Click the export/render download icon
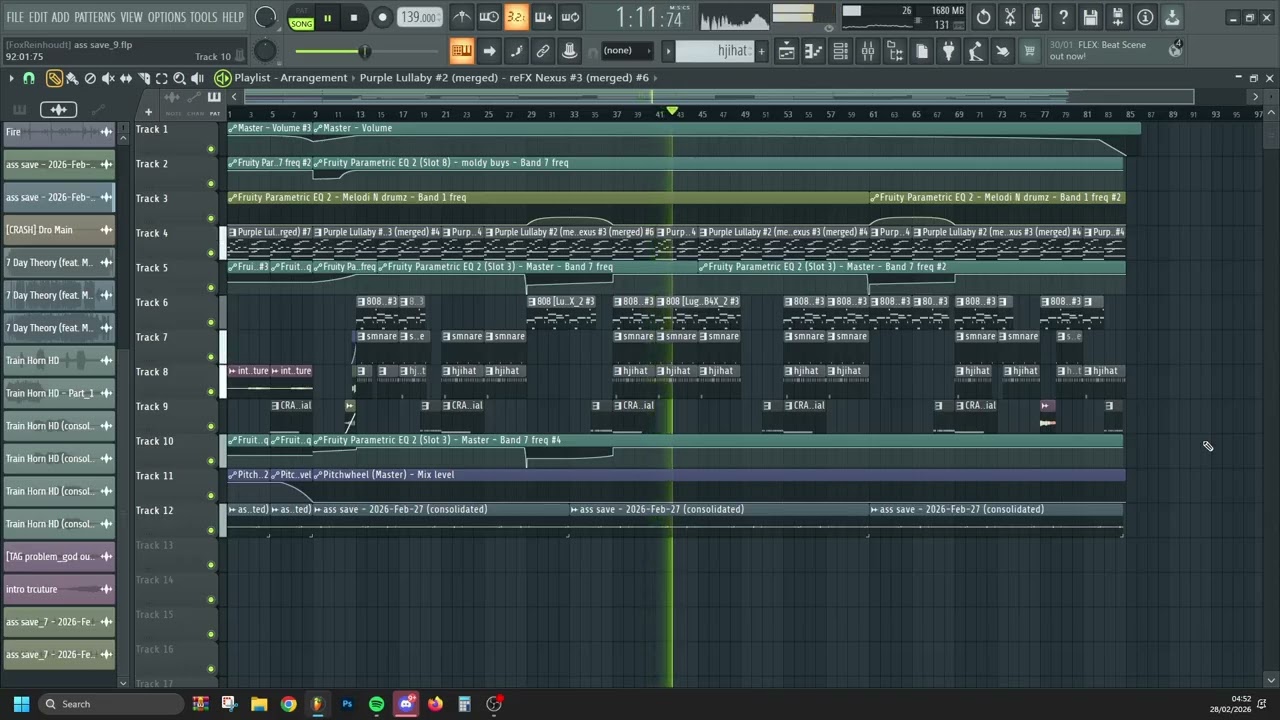The image size is (1280, 720). point(1172,17)
